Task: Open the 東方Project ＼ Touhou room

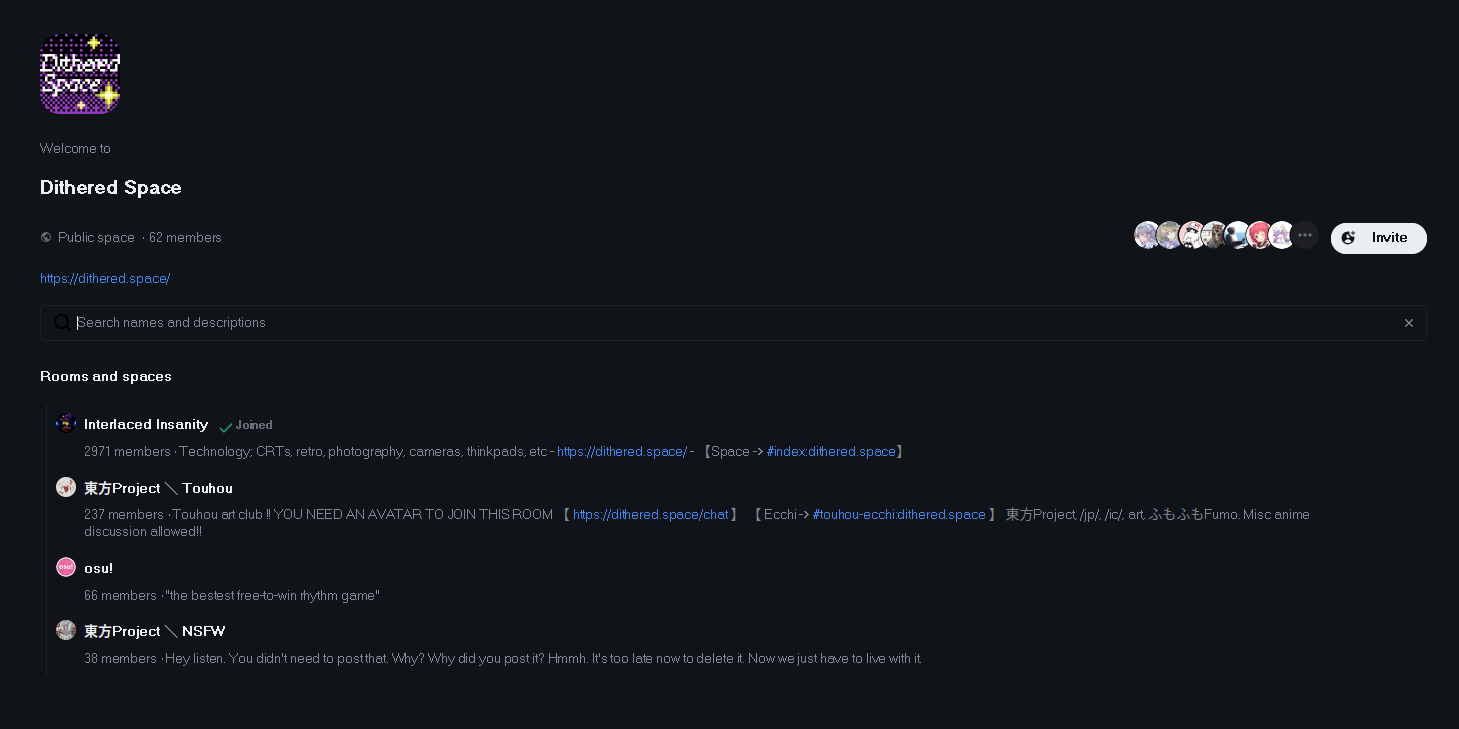Action: point(158,488)
